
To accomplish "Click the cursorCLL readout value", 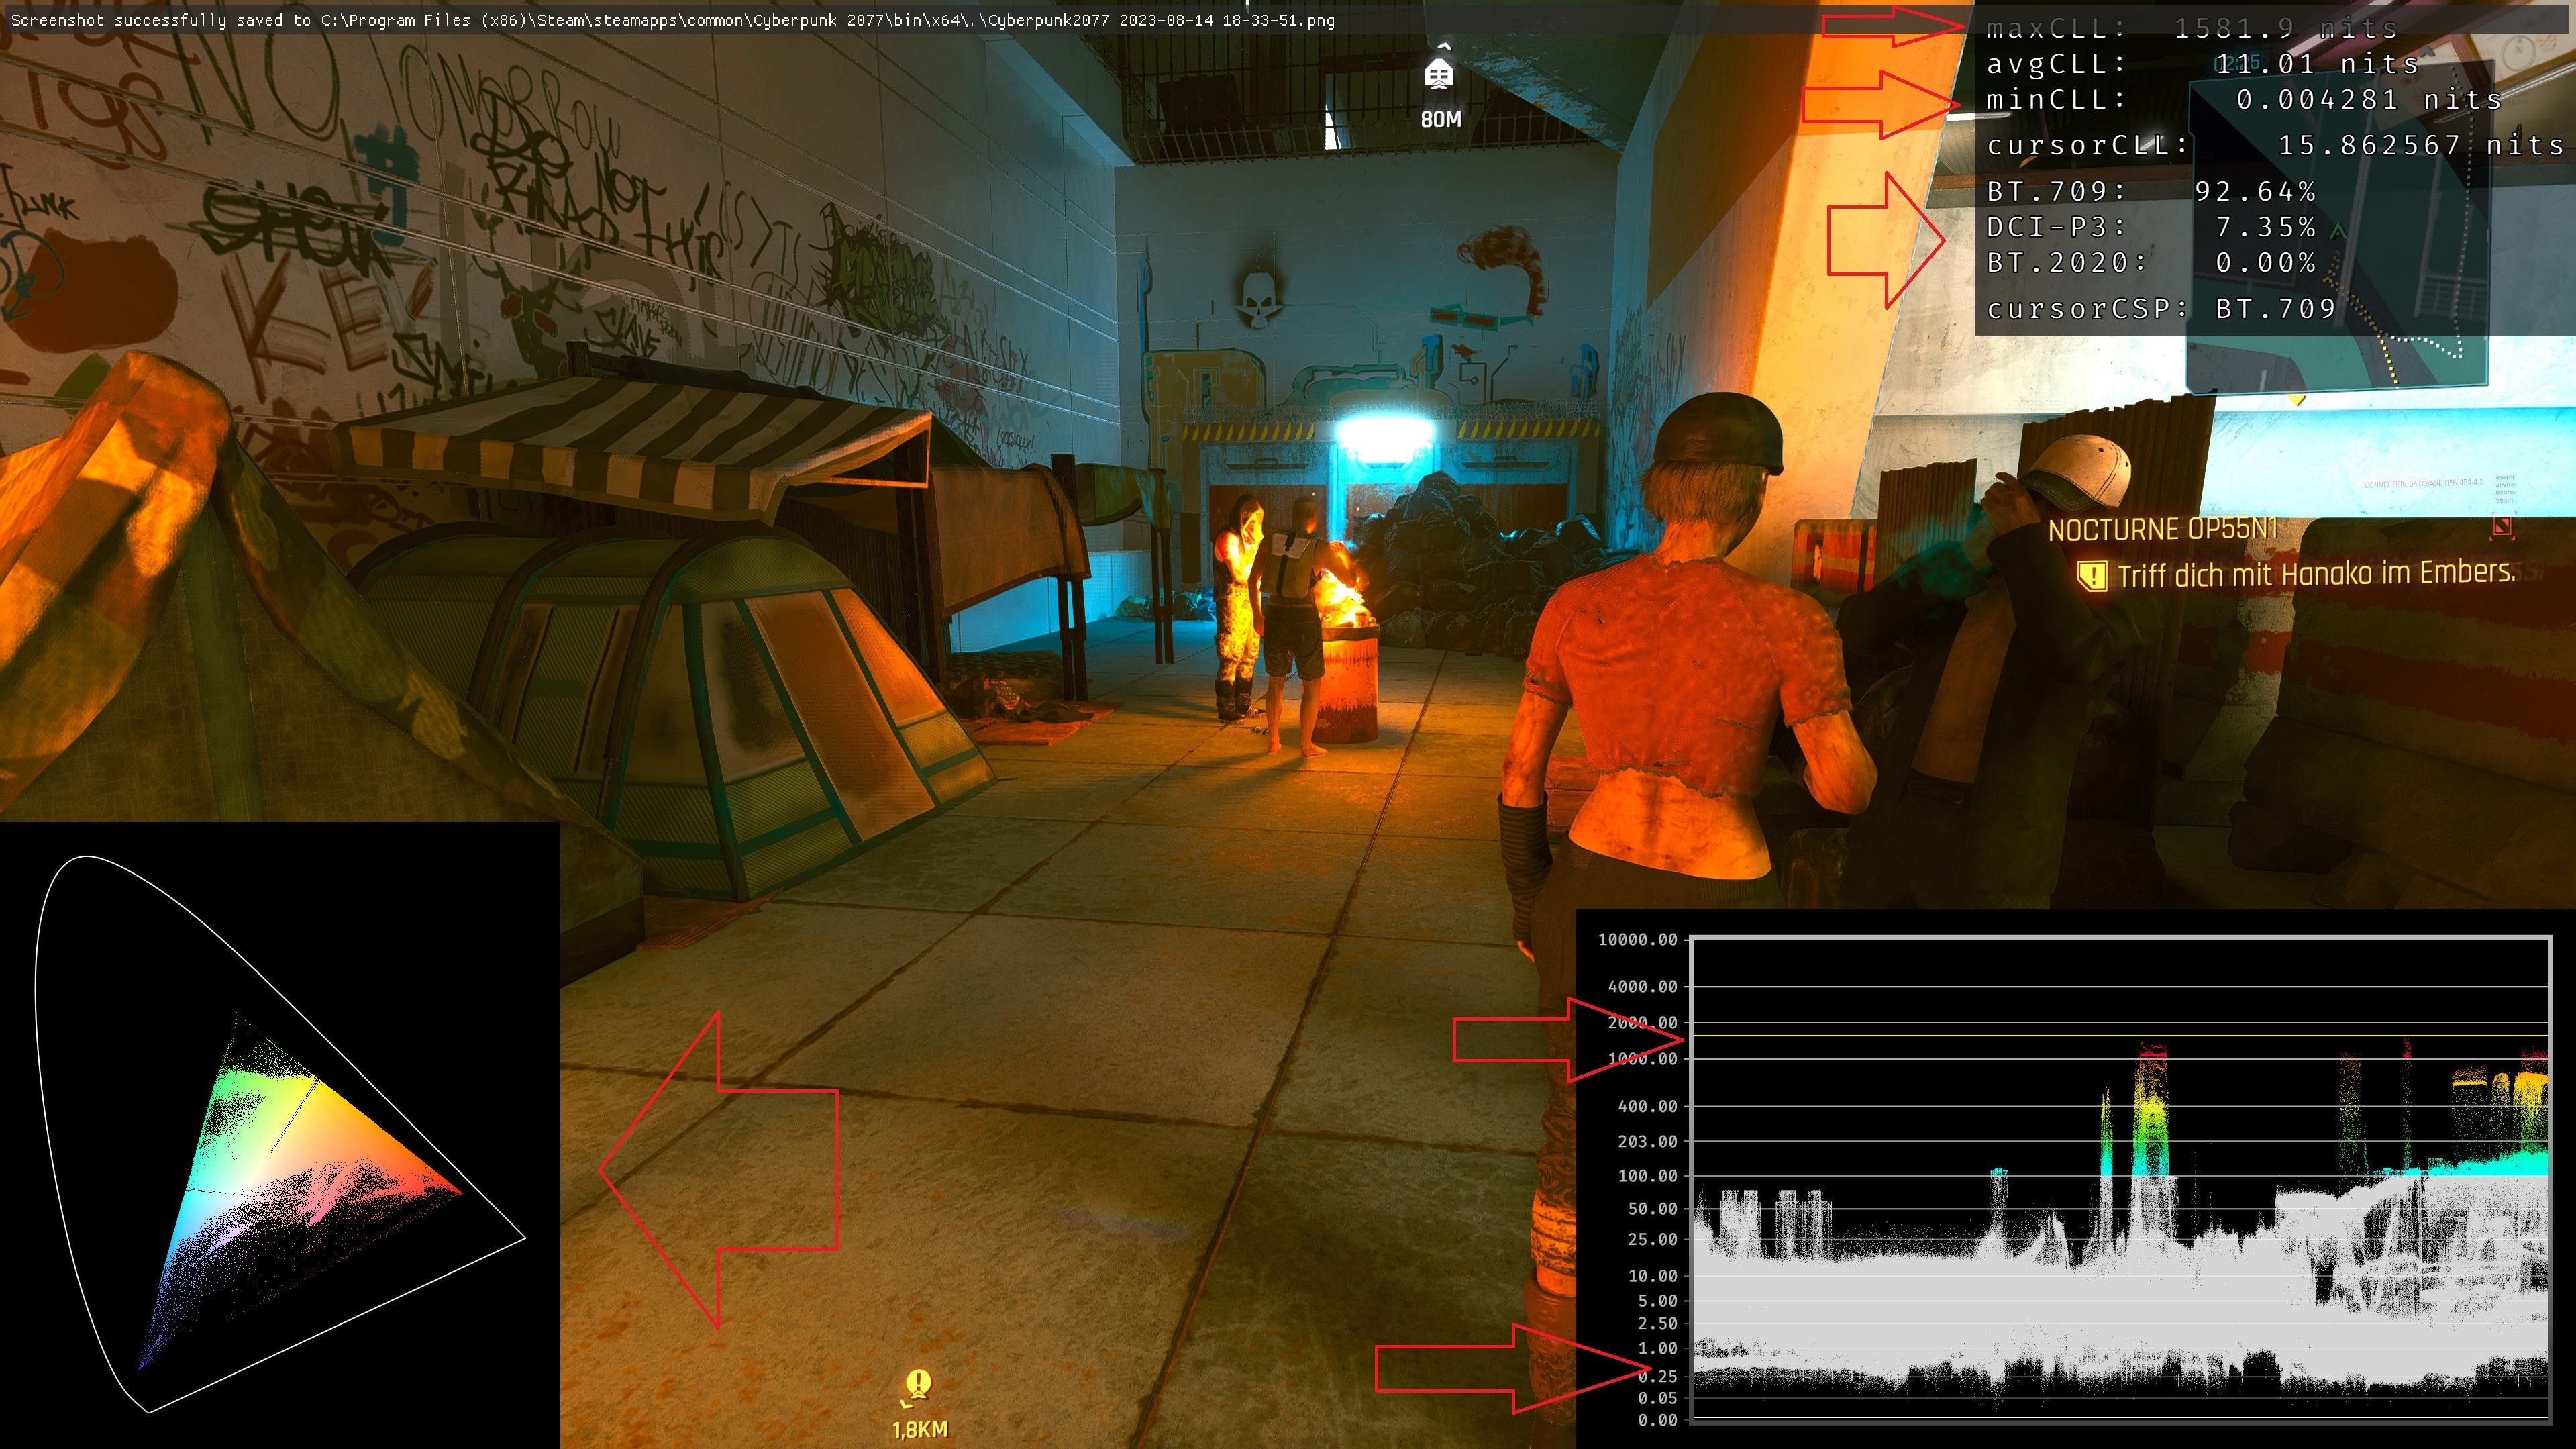I will (x=2420, y=146).
